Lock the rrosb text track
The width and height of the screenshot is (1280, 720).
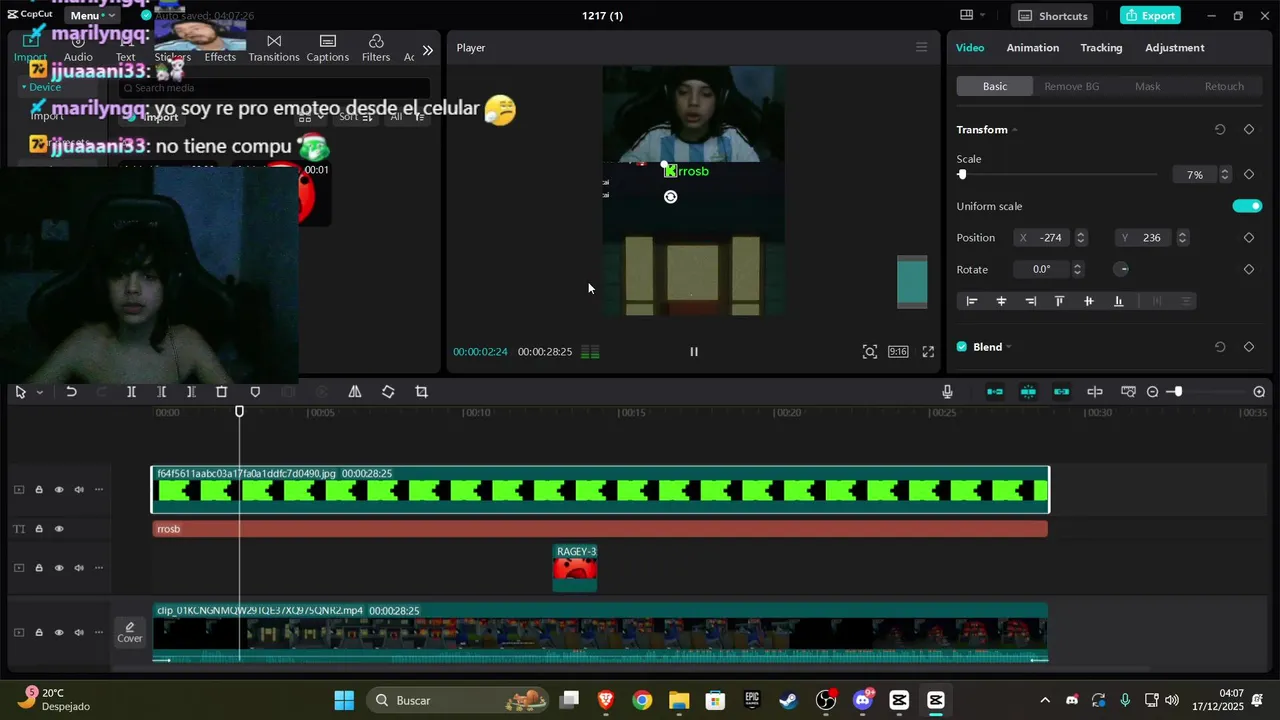click(39, 529)
